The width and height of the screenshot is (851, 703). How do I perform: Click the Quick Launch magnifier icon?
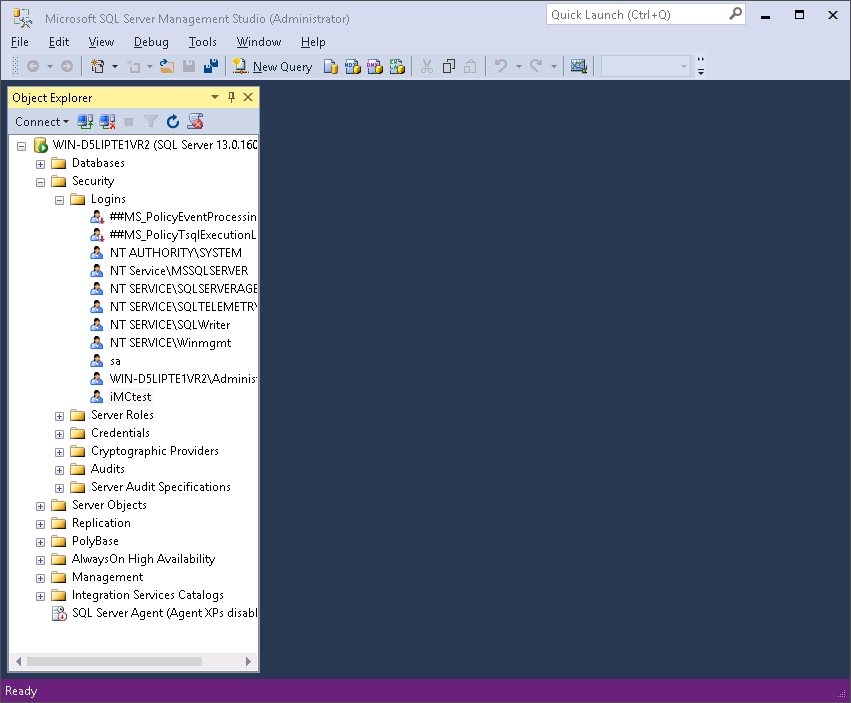(x=735, y=14)
